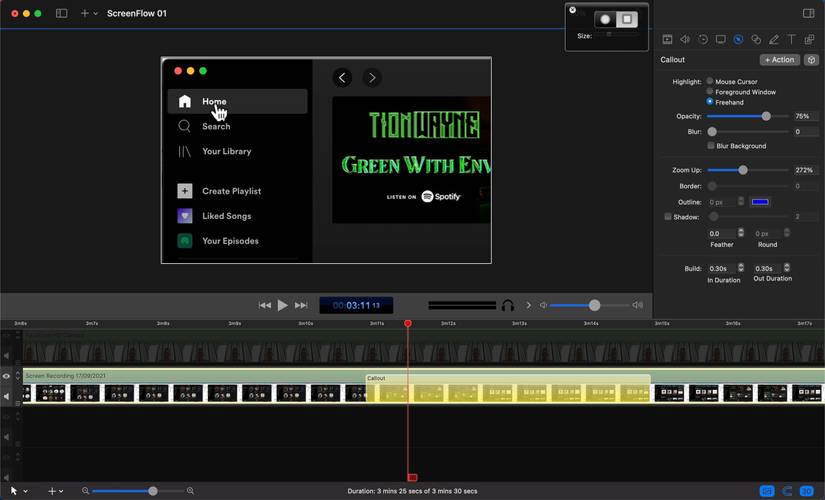Open the Touch Callout properties tab
This screenshot has width=825, height=500.
coord(756,39)
